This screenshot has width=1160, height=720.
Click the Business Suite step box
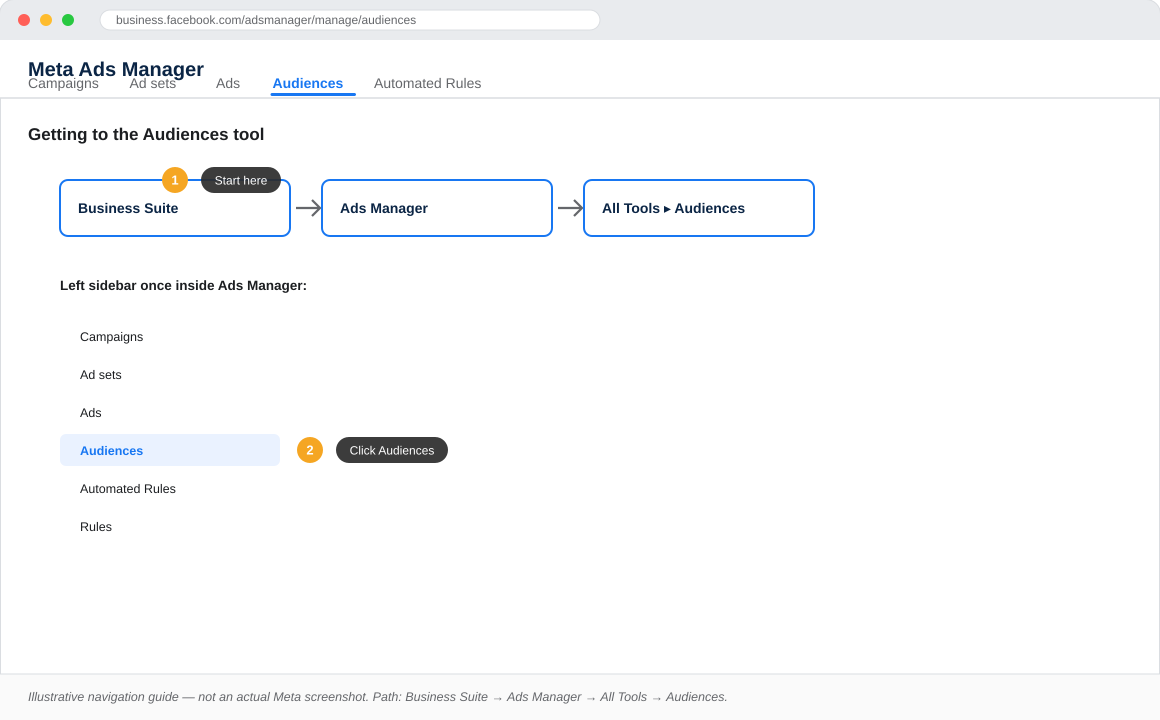pyautogui.click(x=175, y=208)
